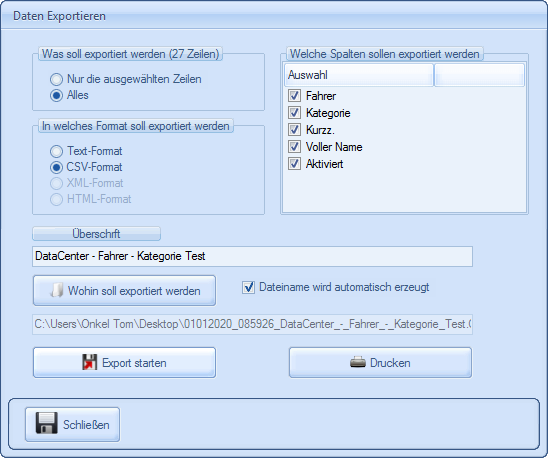The width and height of the screenshot is (548, 458).
Task: Click the floppy disk icon on Export starten
Action: (89, 362)
